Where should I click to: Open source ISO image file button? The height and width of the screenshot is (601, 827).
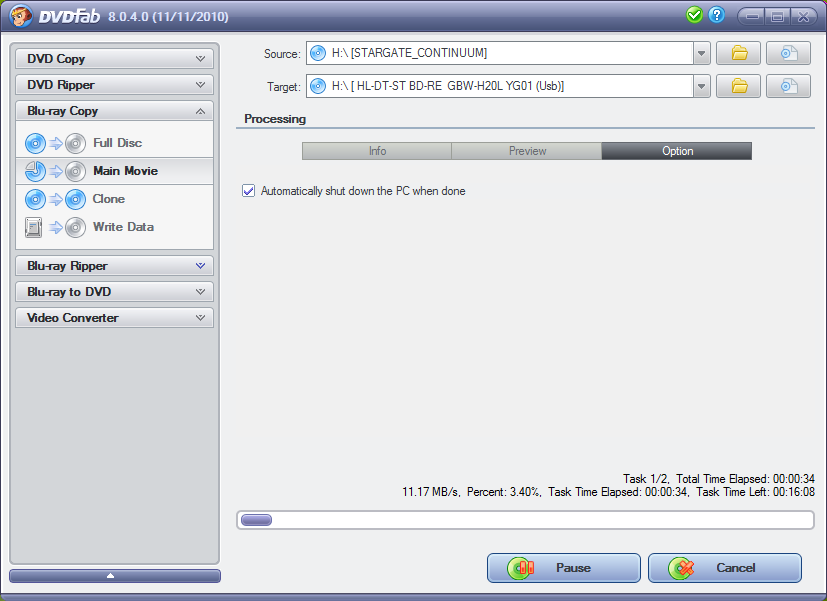788,53
